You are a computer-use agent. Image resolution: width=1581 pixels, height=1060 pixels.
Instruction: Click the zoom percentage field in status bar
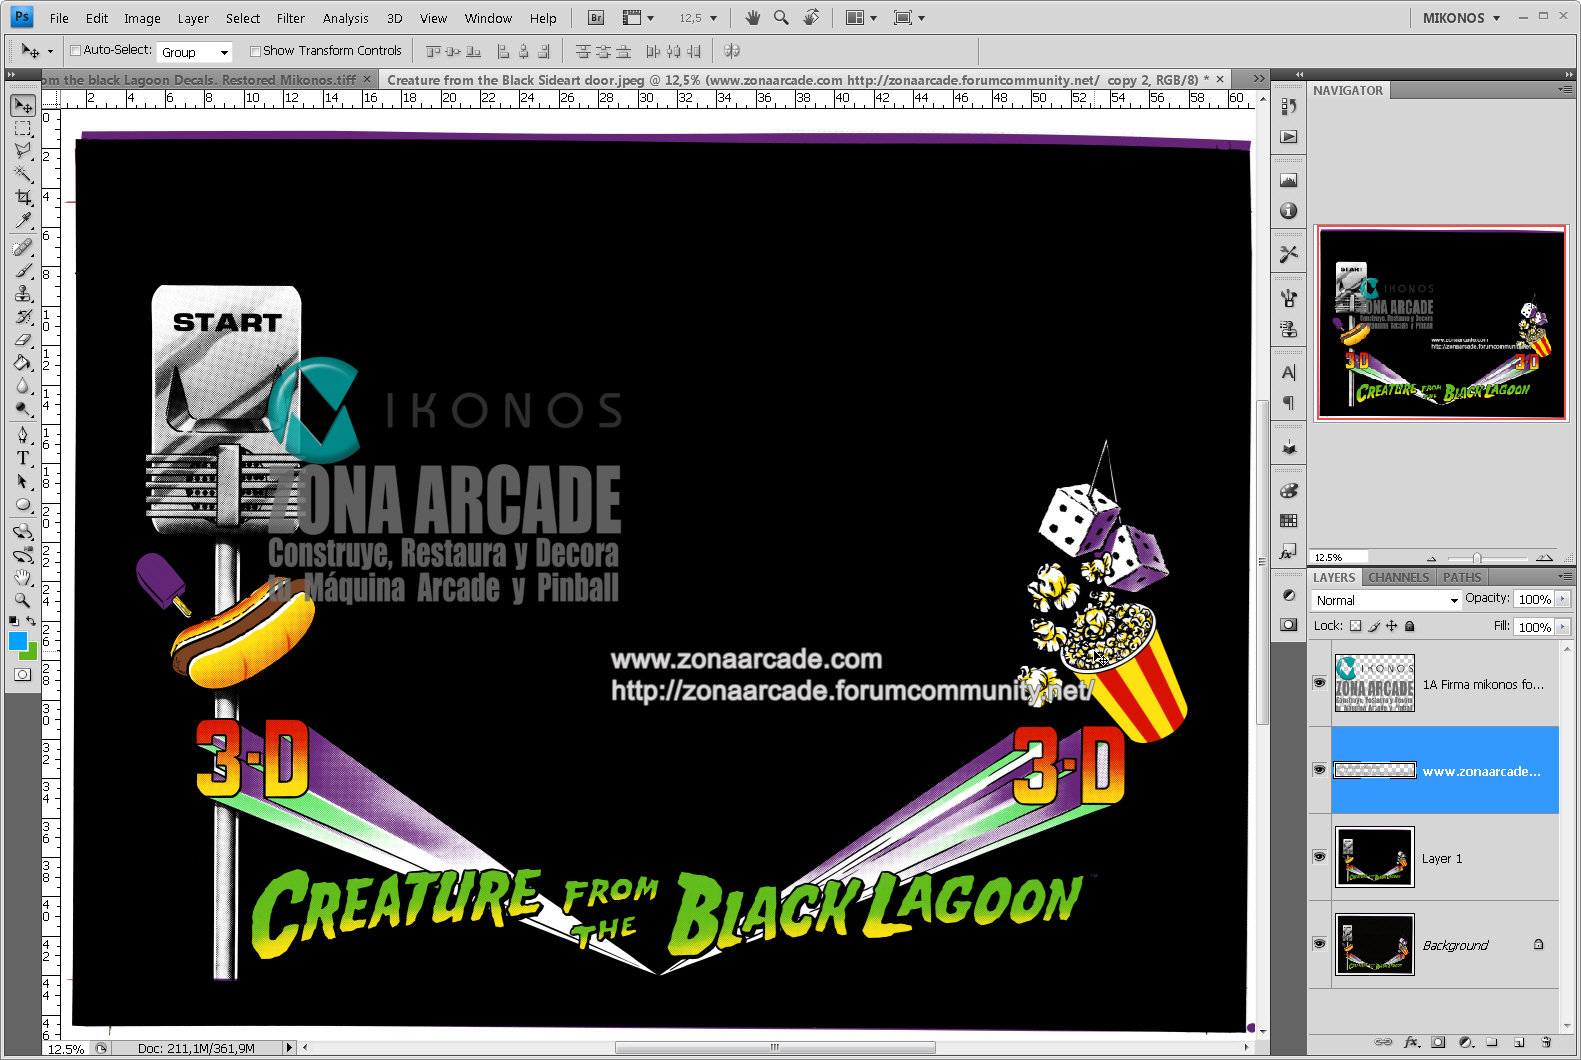(x=66, y=1049)
